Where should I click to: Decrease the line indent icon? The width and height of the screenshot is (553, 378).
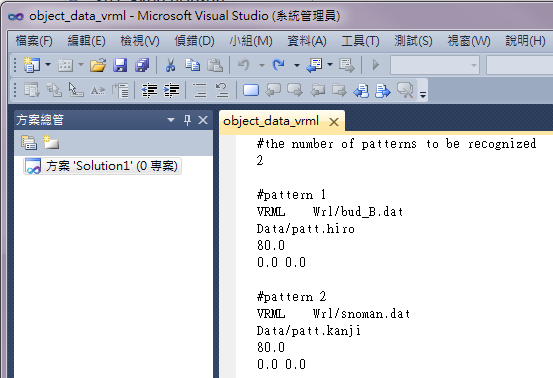[149, 90]
